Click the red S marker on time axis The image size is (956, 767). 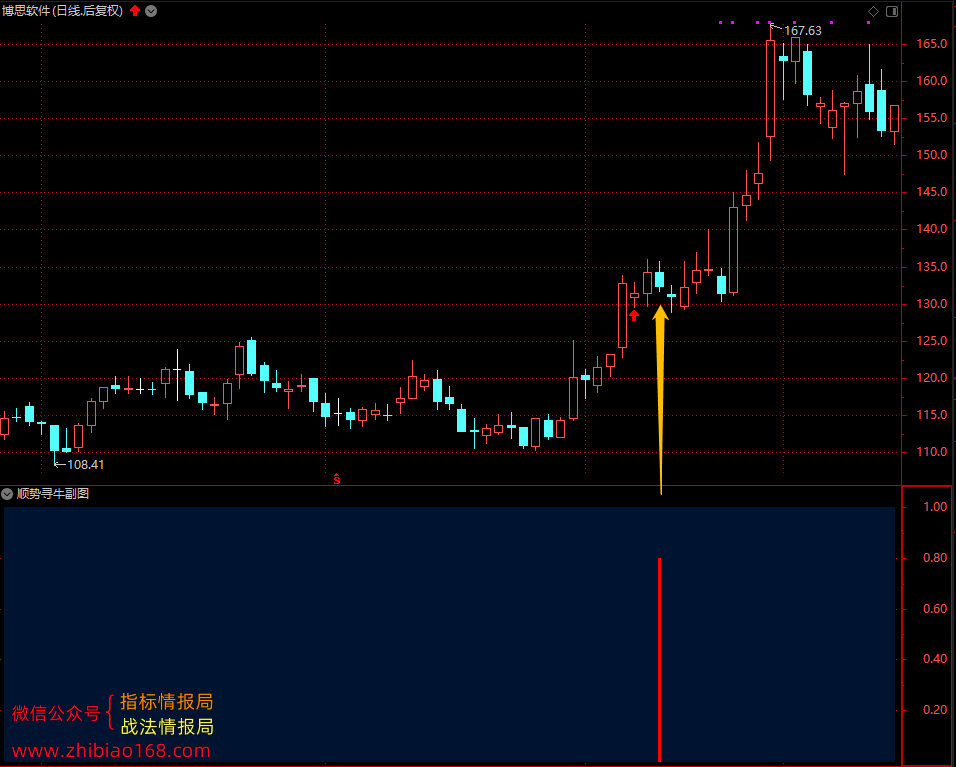(x=337, y=479)
